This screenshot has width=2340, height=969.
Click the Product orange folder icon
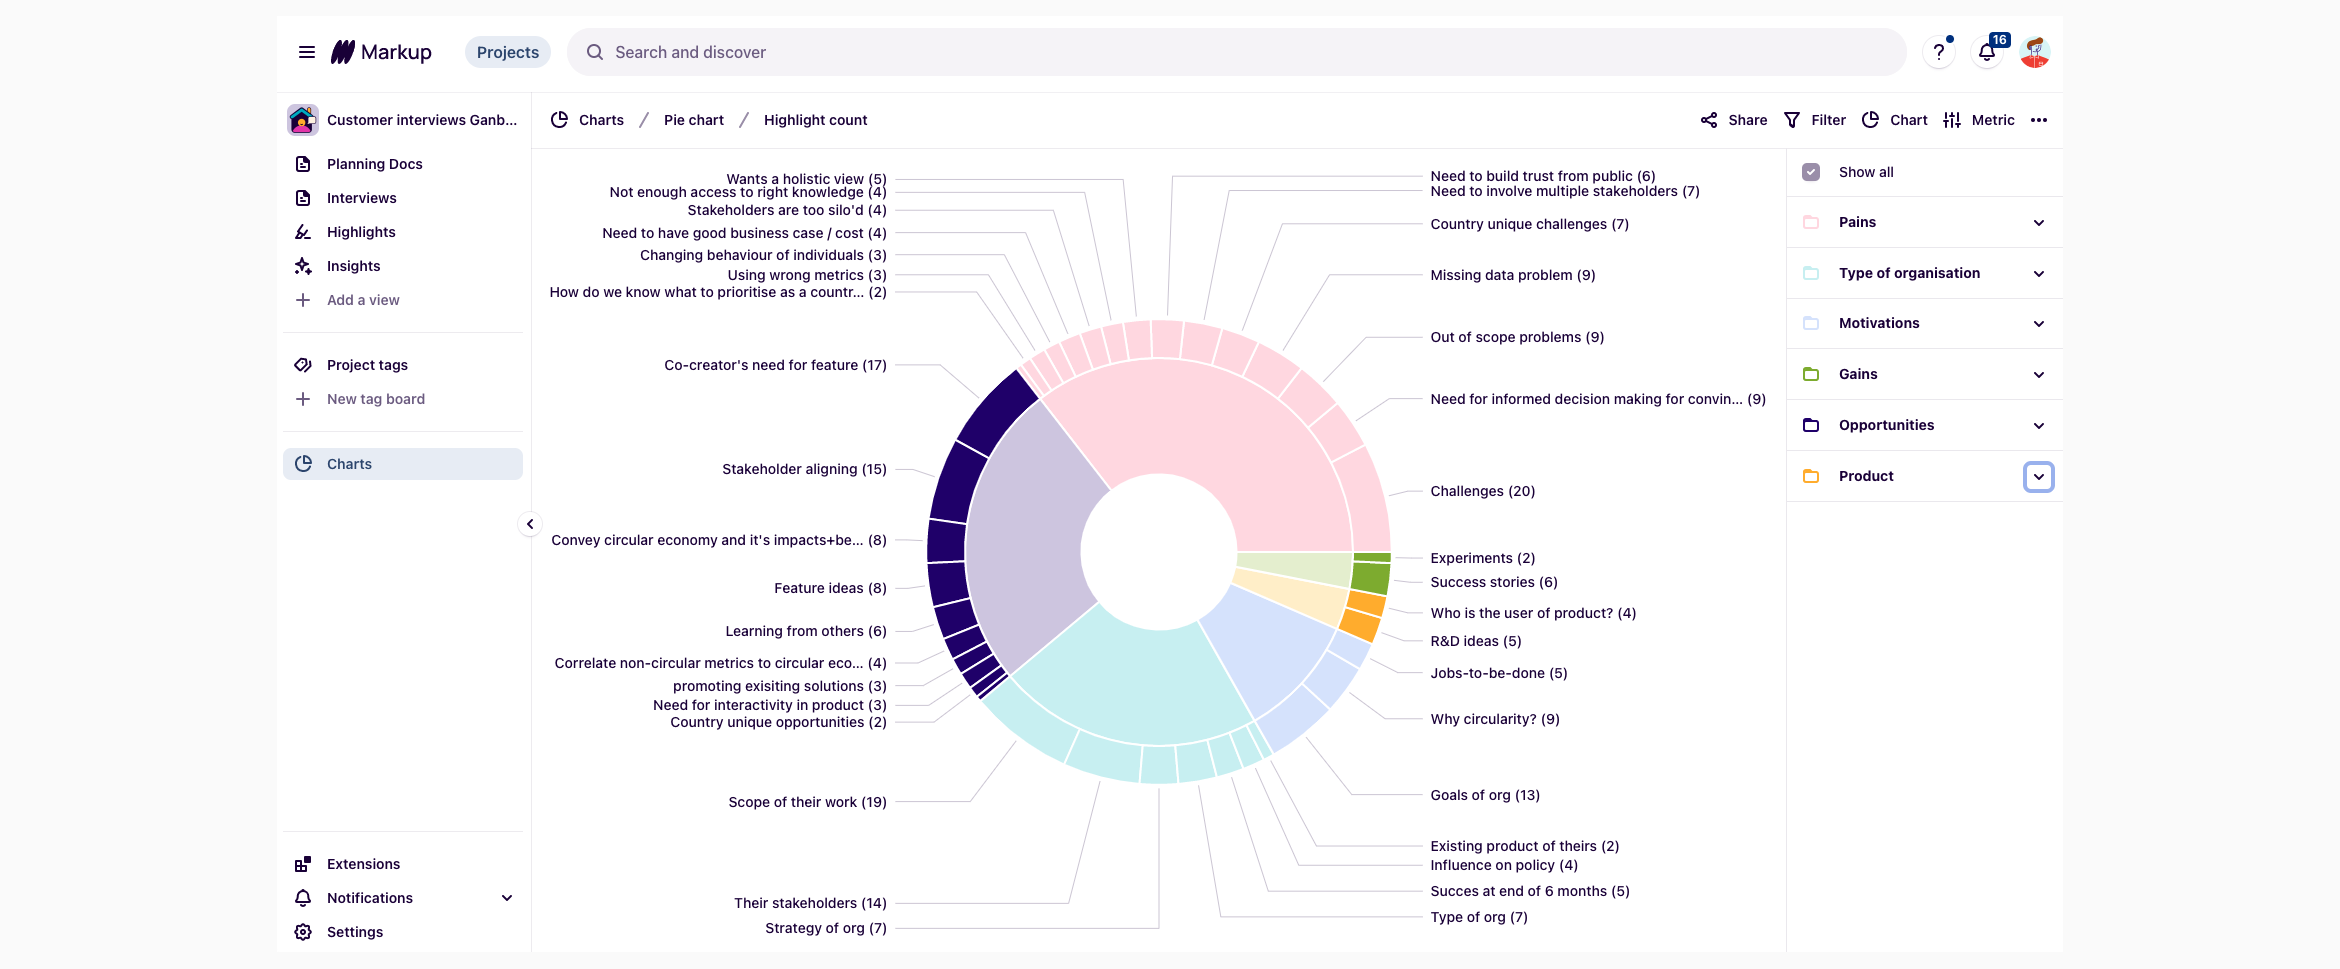(x=1811, y=476)
